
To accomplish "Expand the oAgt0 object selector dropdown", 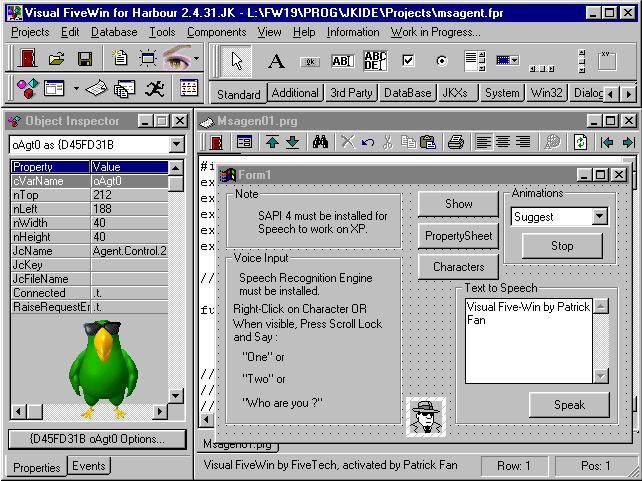I will point(177,145).
